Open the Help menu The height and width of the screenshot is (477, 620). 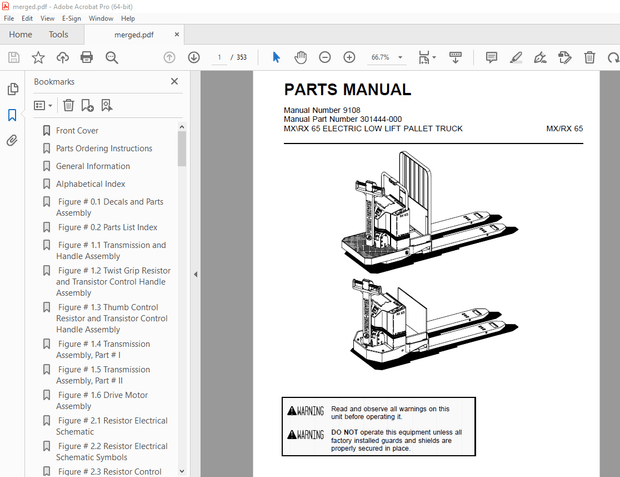(128, 18)
